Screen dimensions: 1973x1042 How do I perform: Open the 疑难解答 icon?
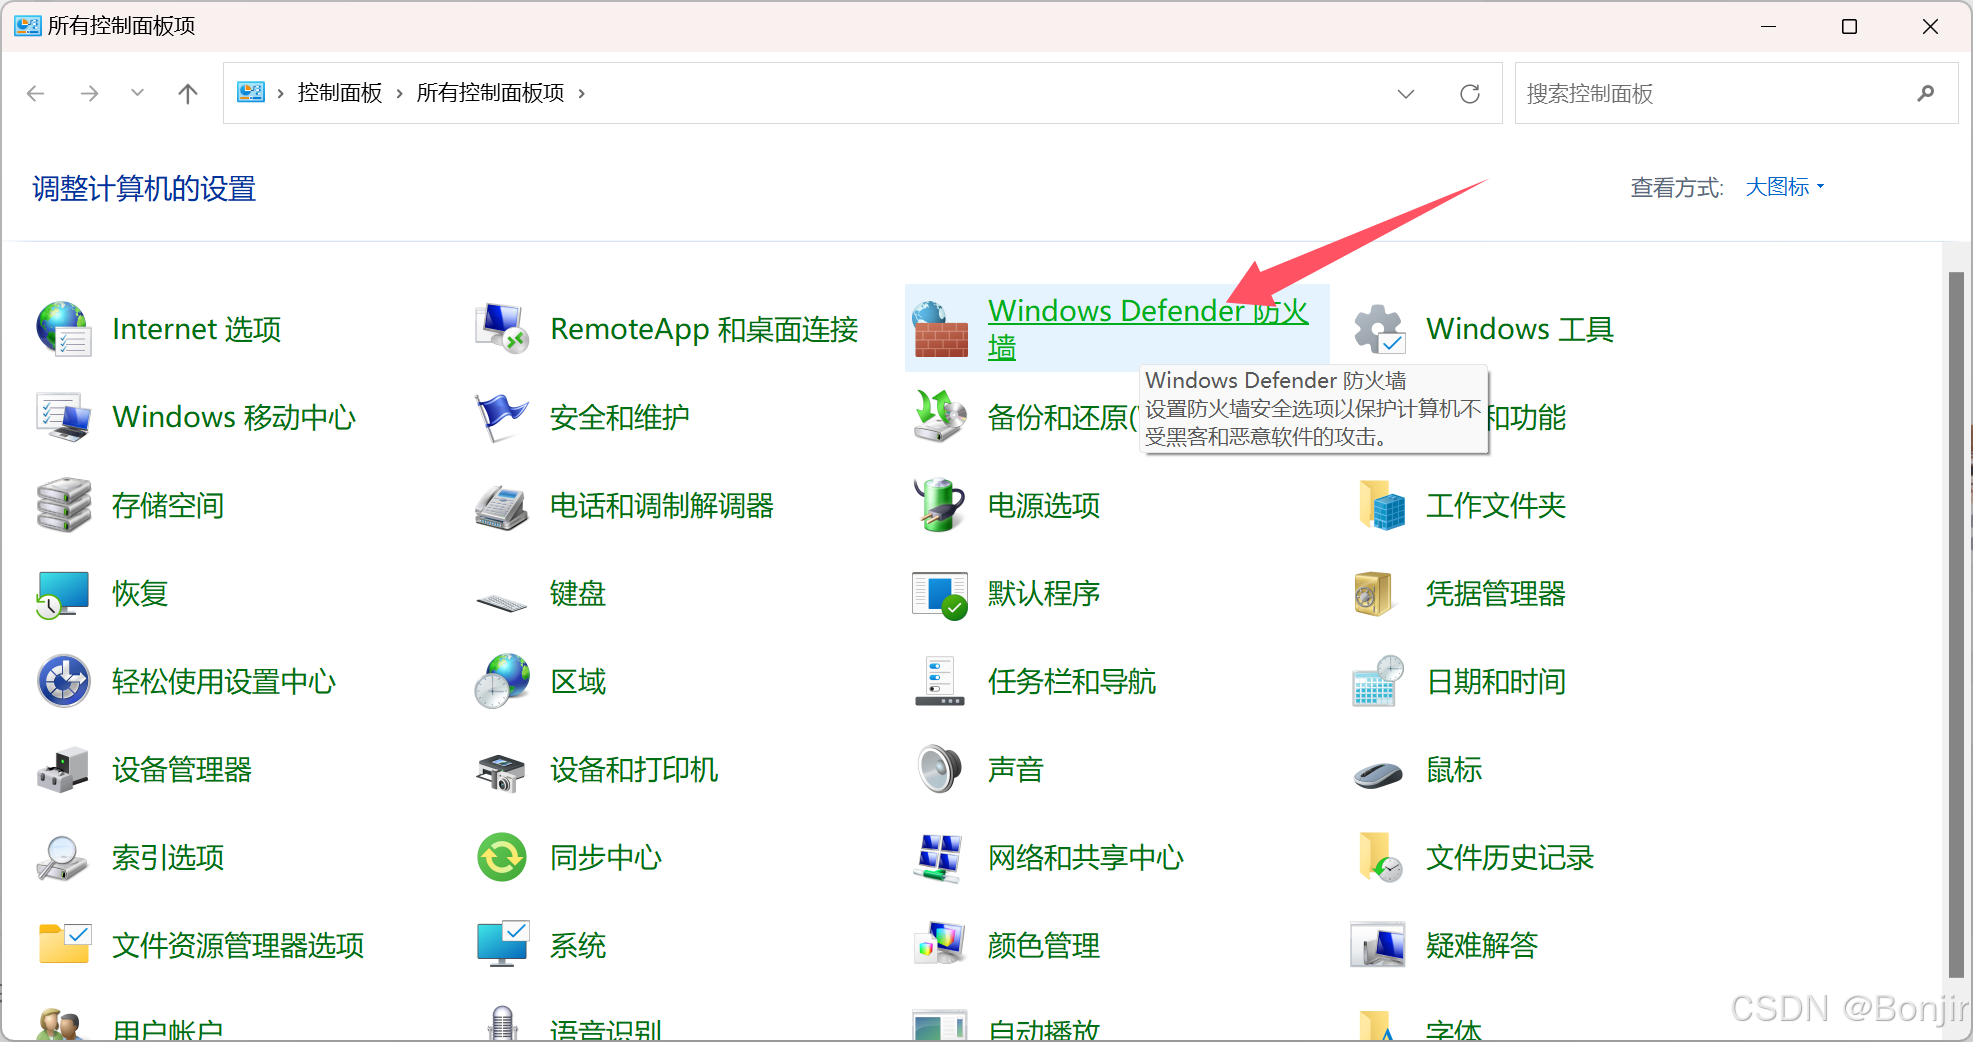[x=1379, y=945]
